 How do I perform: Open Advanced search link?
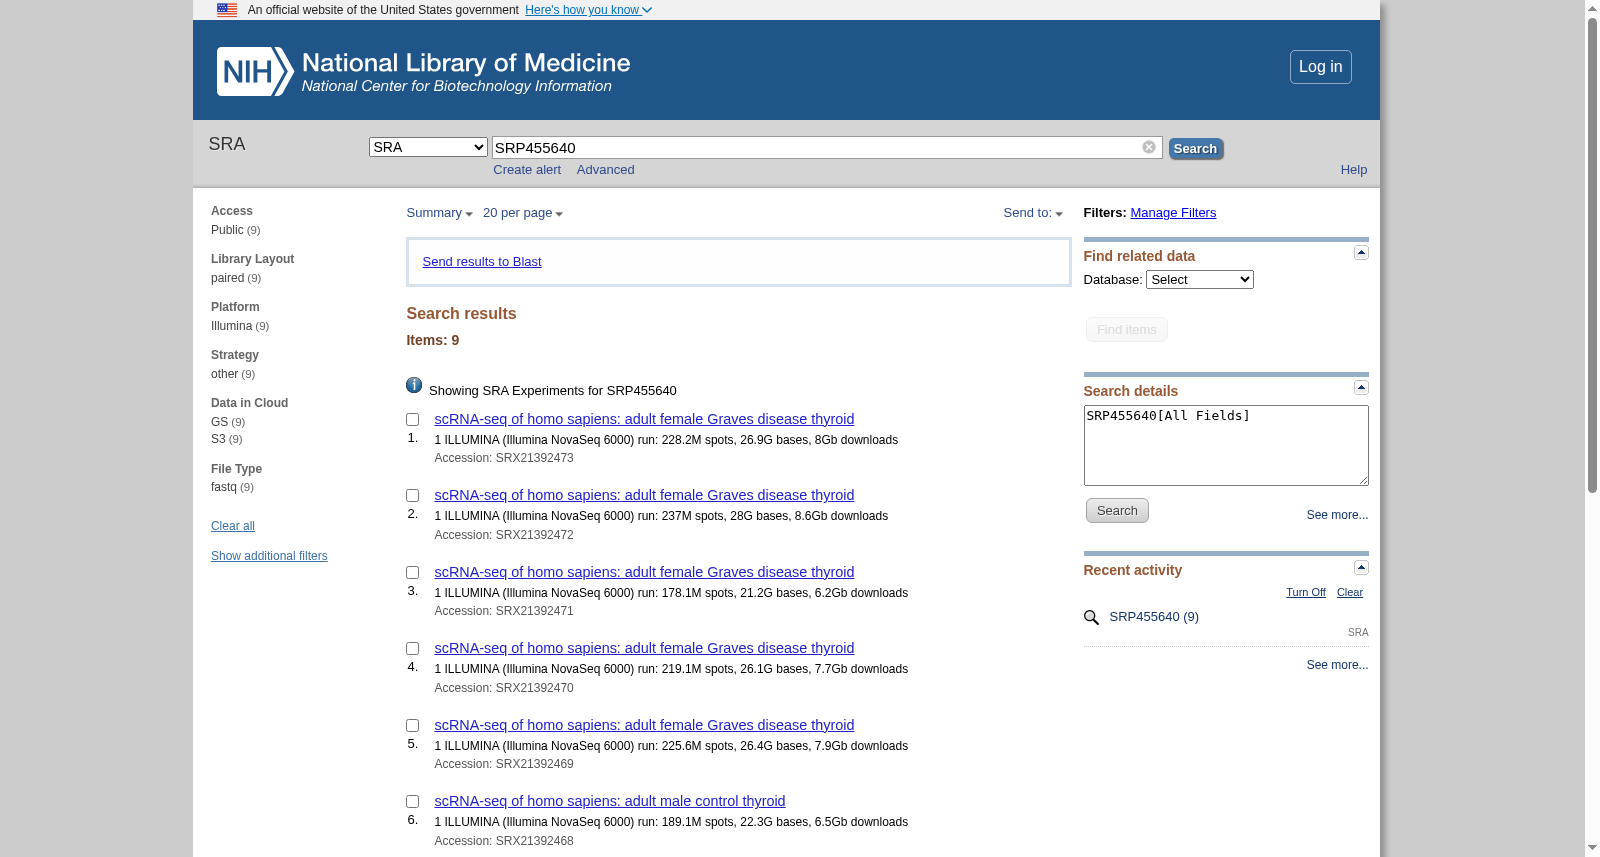[x=606, y=170]
